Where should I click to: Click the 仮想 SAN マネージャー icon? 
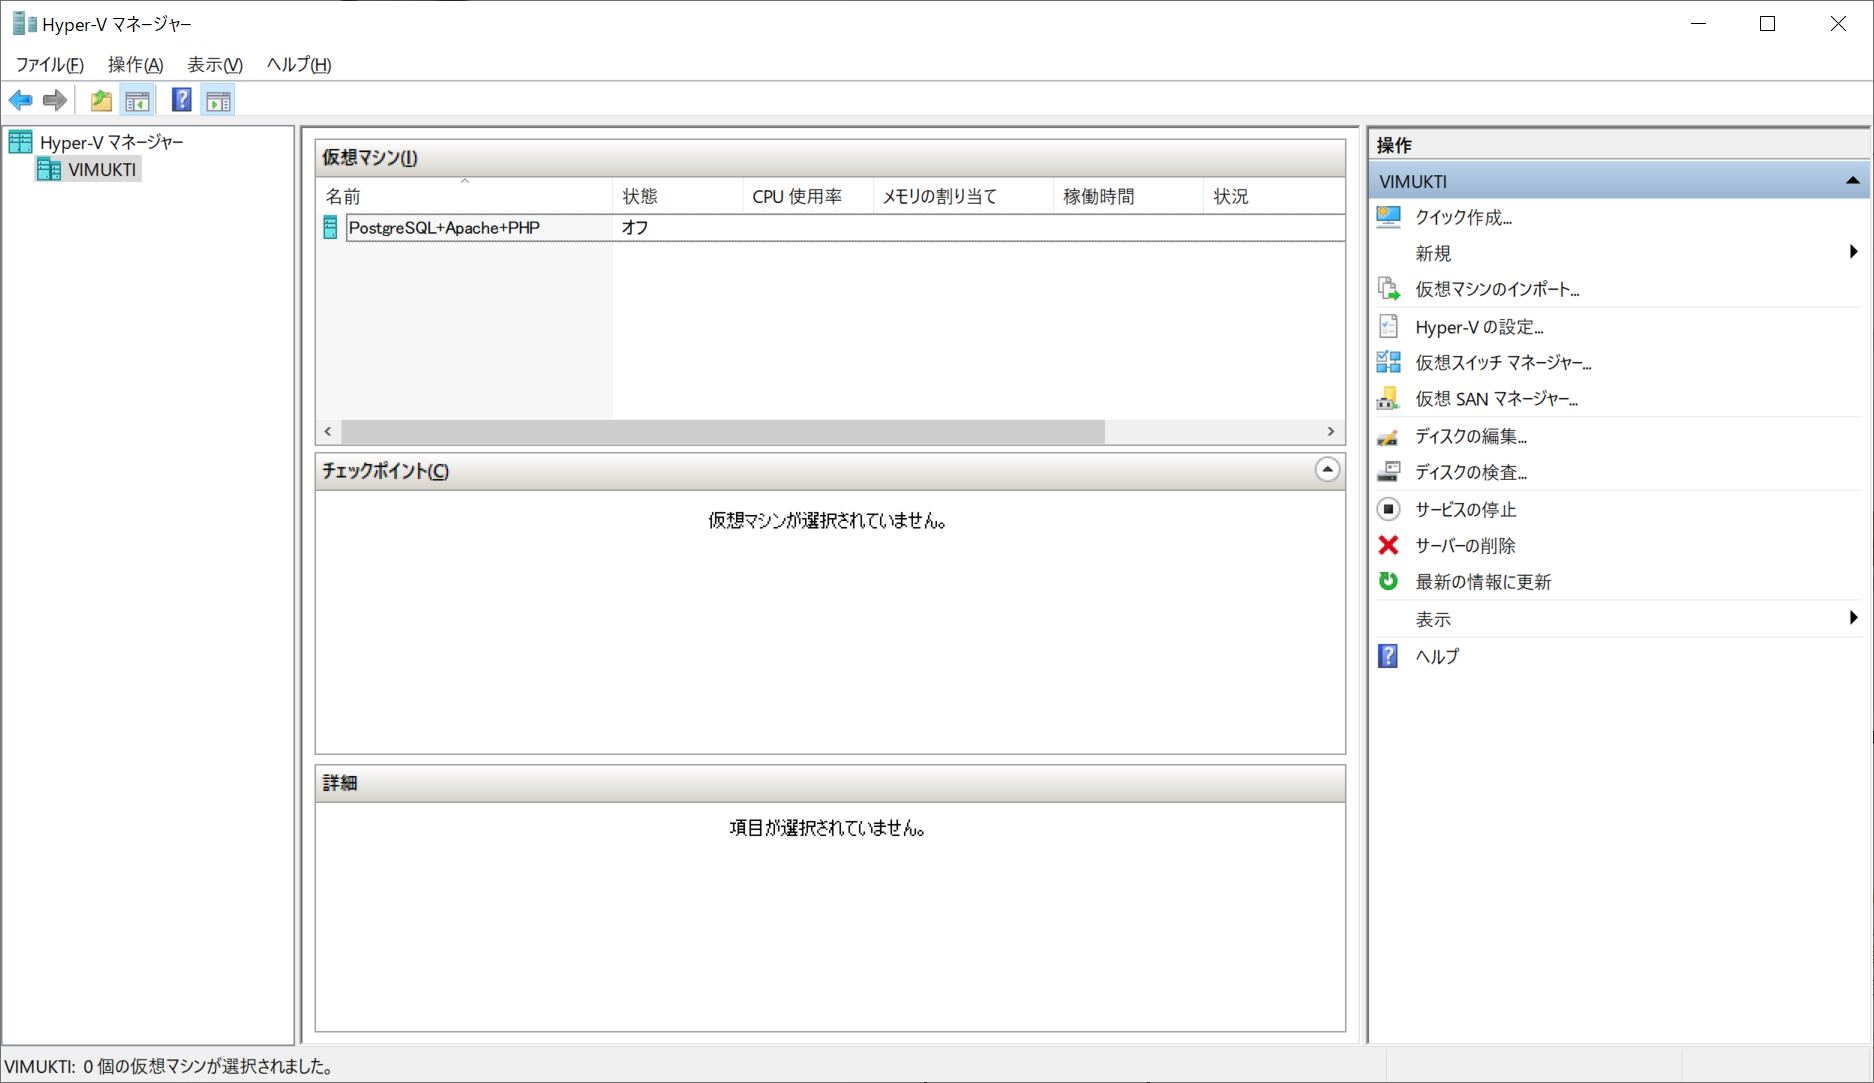coord(1389,398)
